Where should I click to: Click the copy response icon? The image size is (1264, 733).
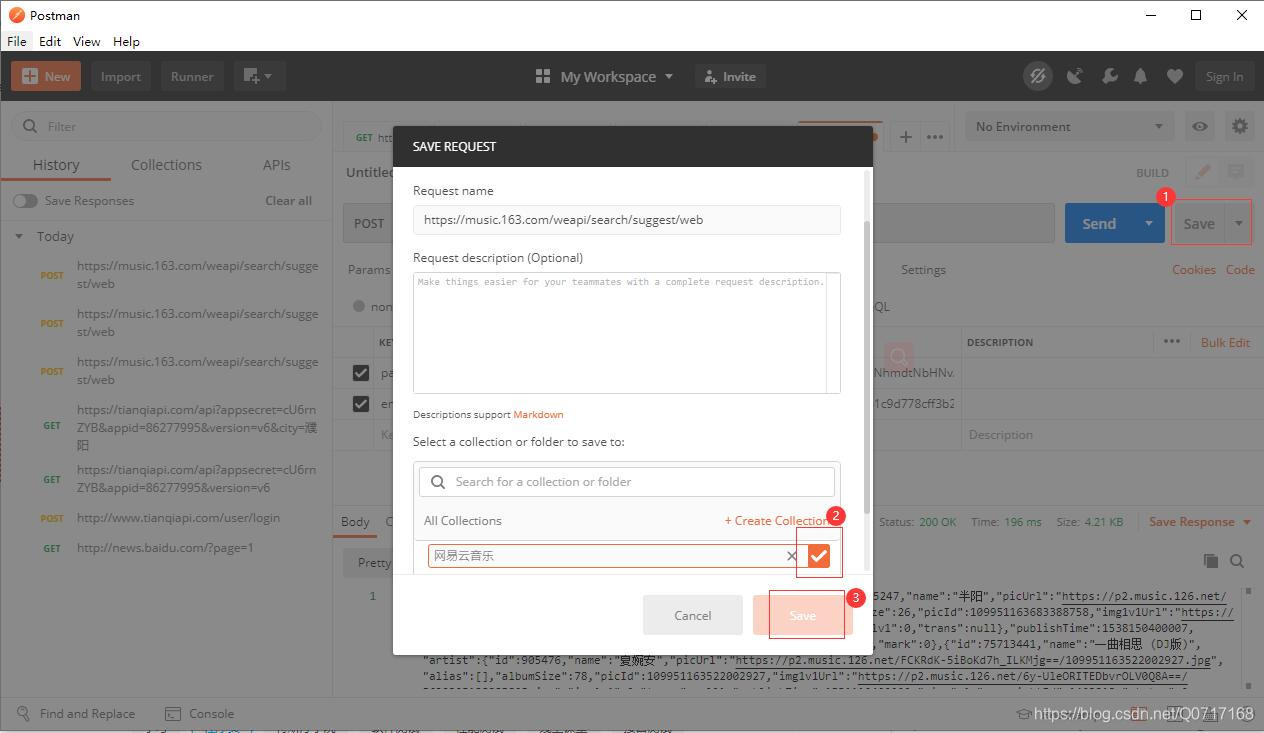pyautogui.click(x=1211, y=561)
